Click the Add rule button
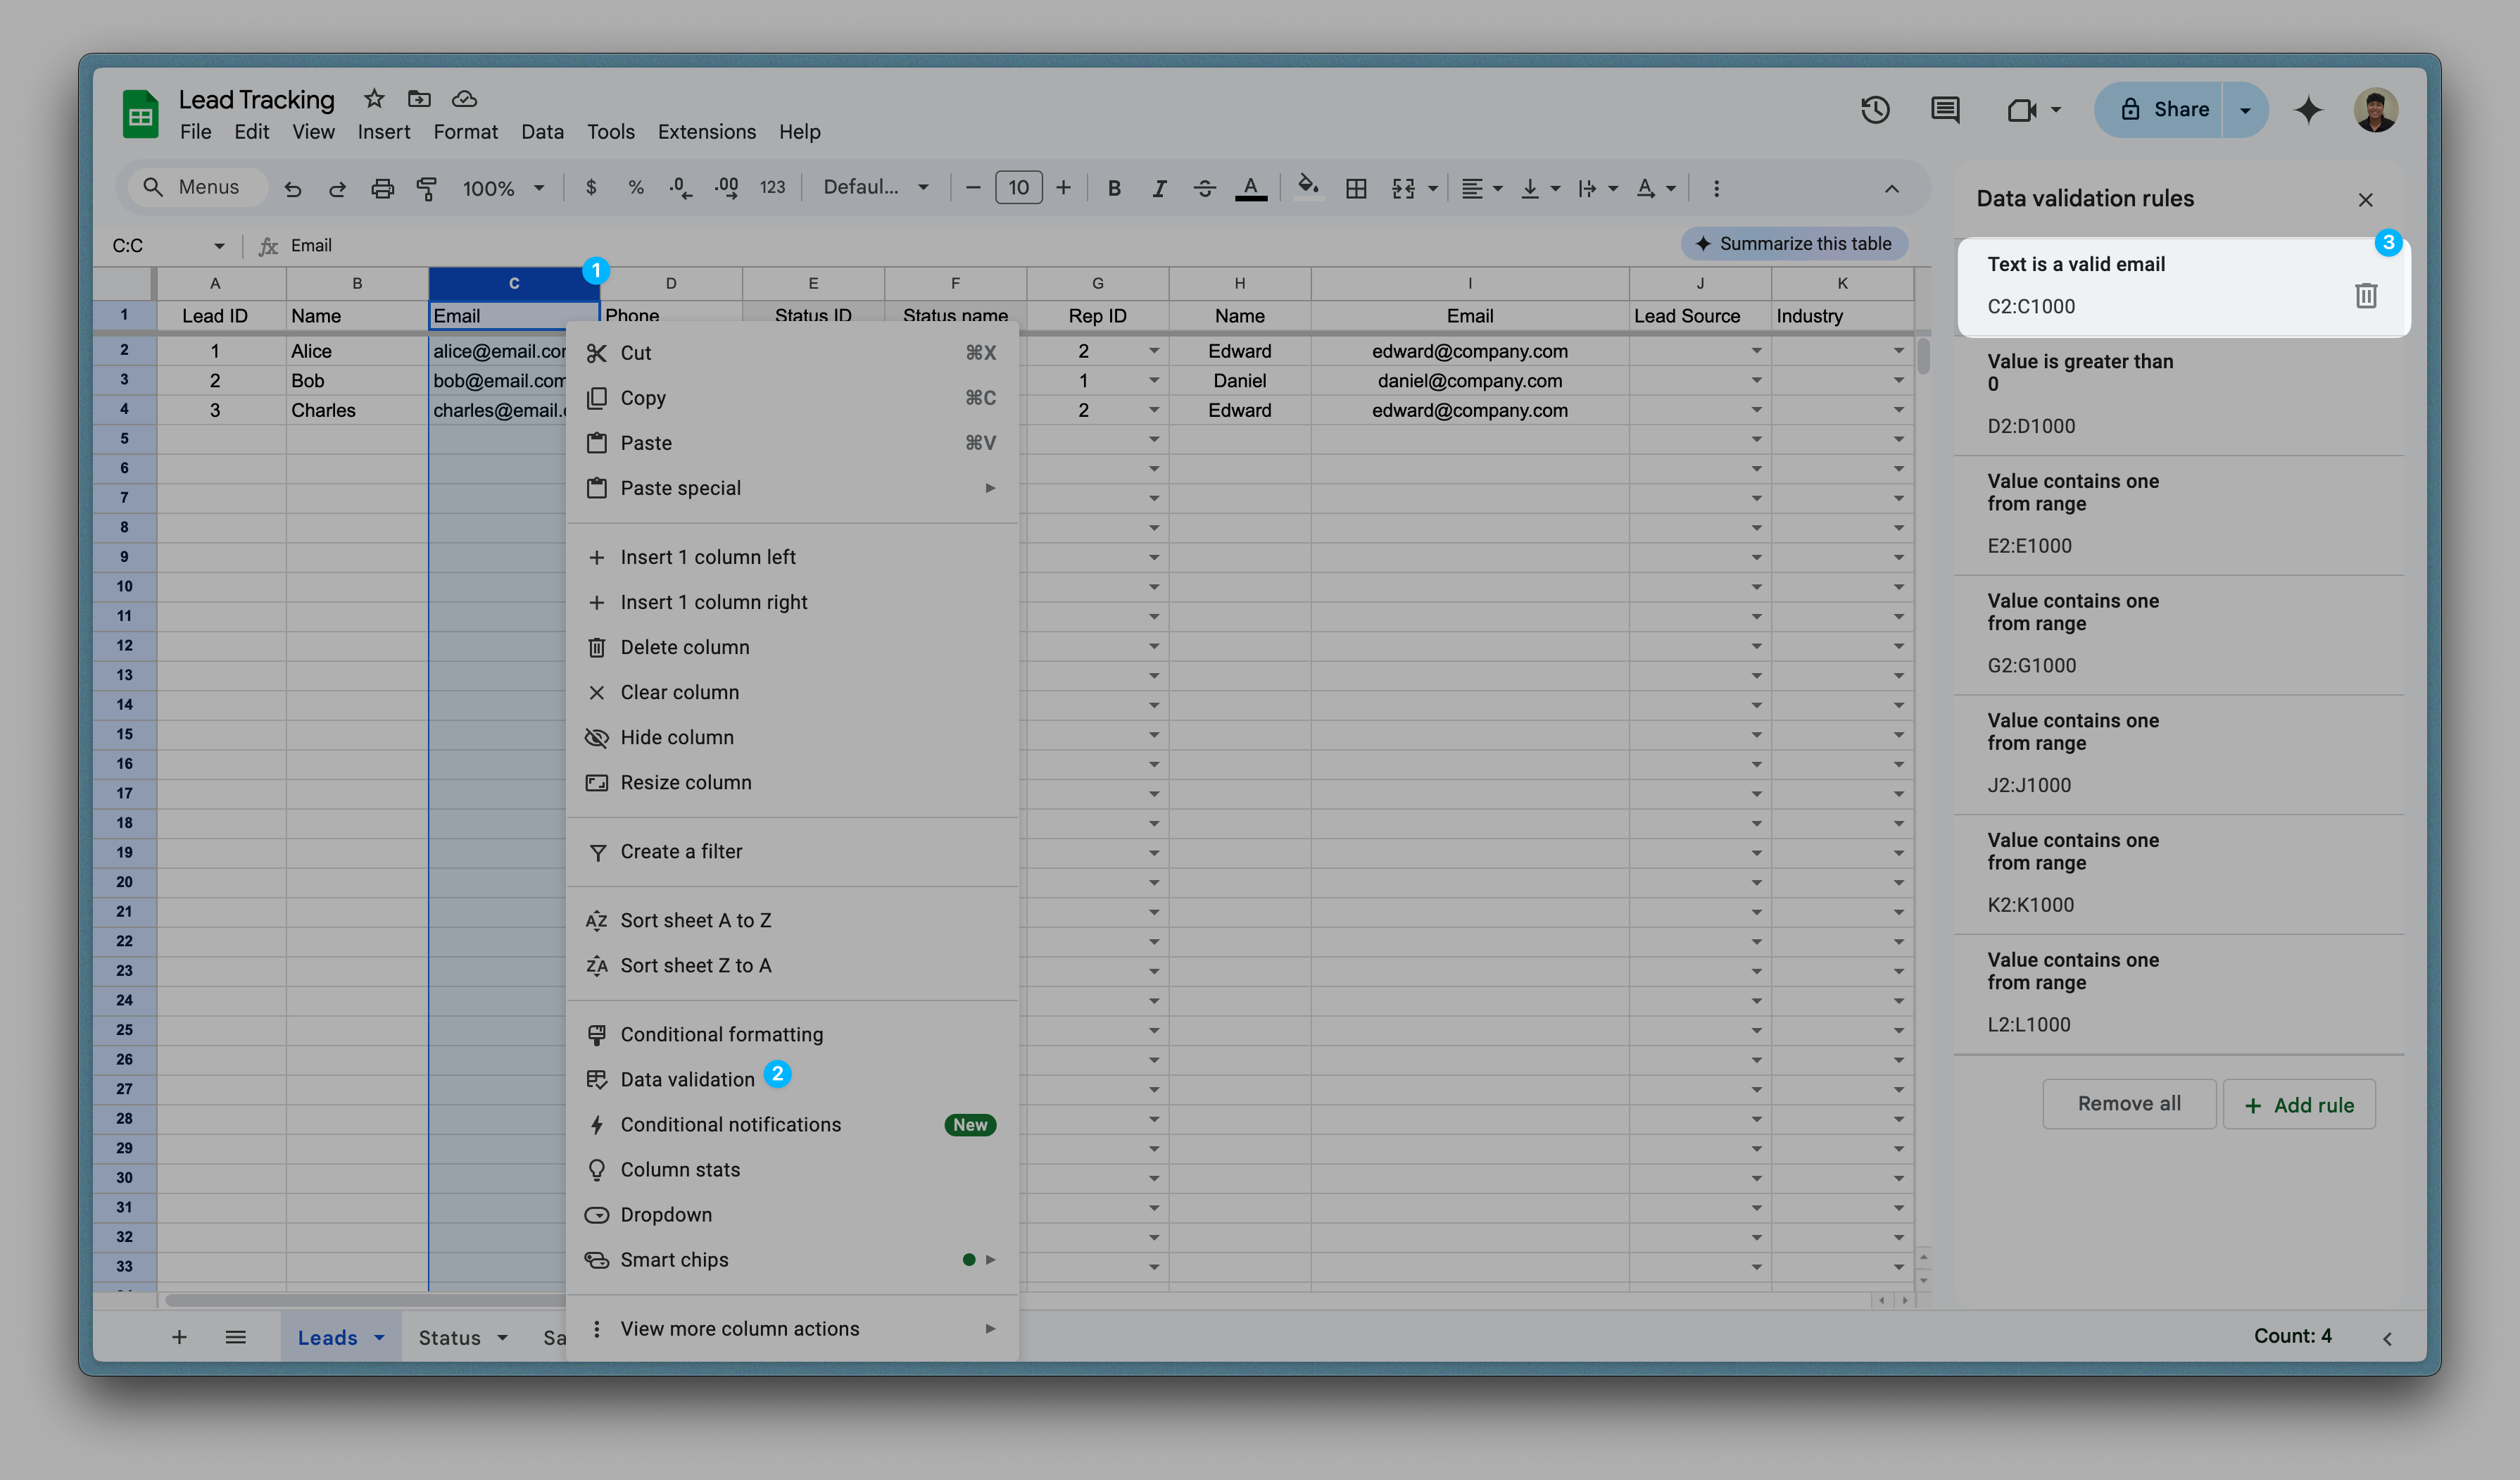Screen dimensions: 2520x1480 click(2299, 1105)
